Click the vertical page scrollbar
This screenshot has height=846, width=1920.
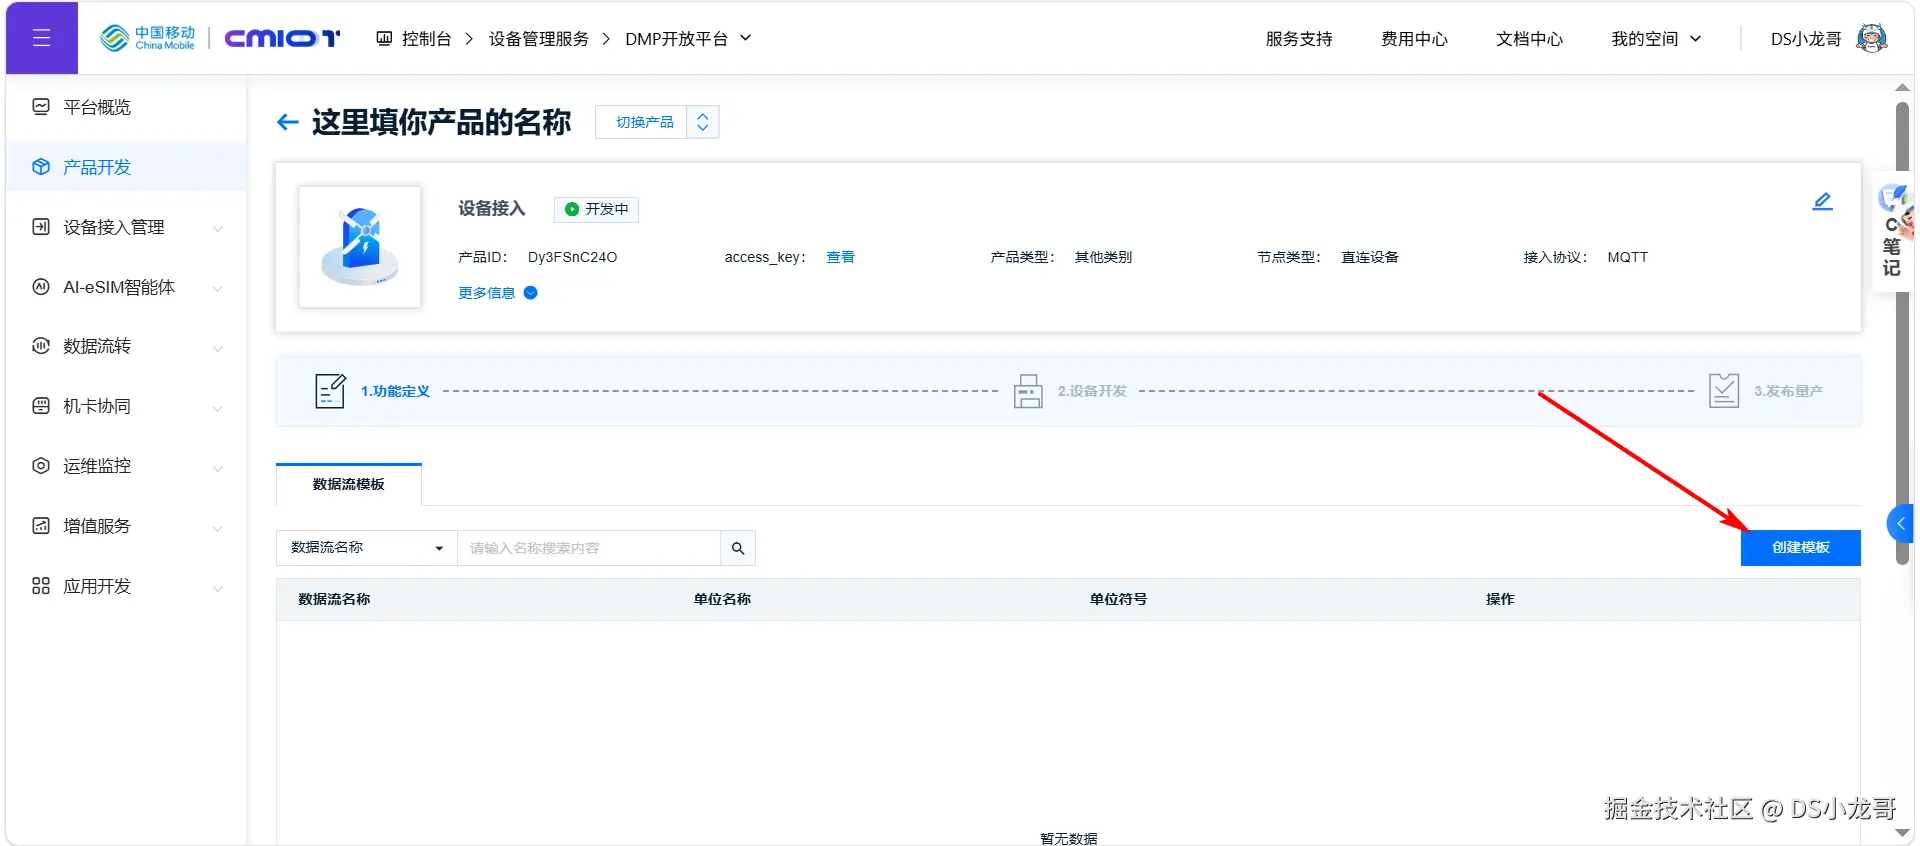pos(1902,334)
